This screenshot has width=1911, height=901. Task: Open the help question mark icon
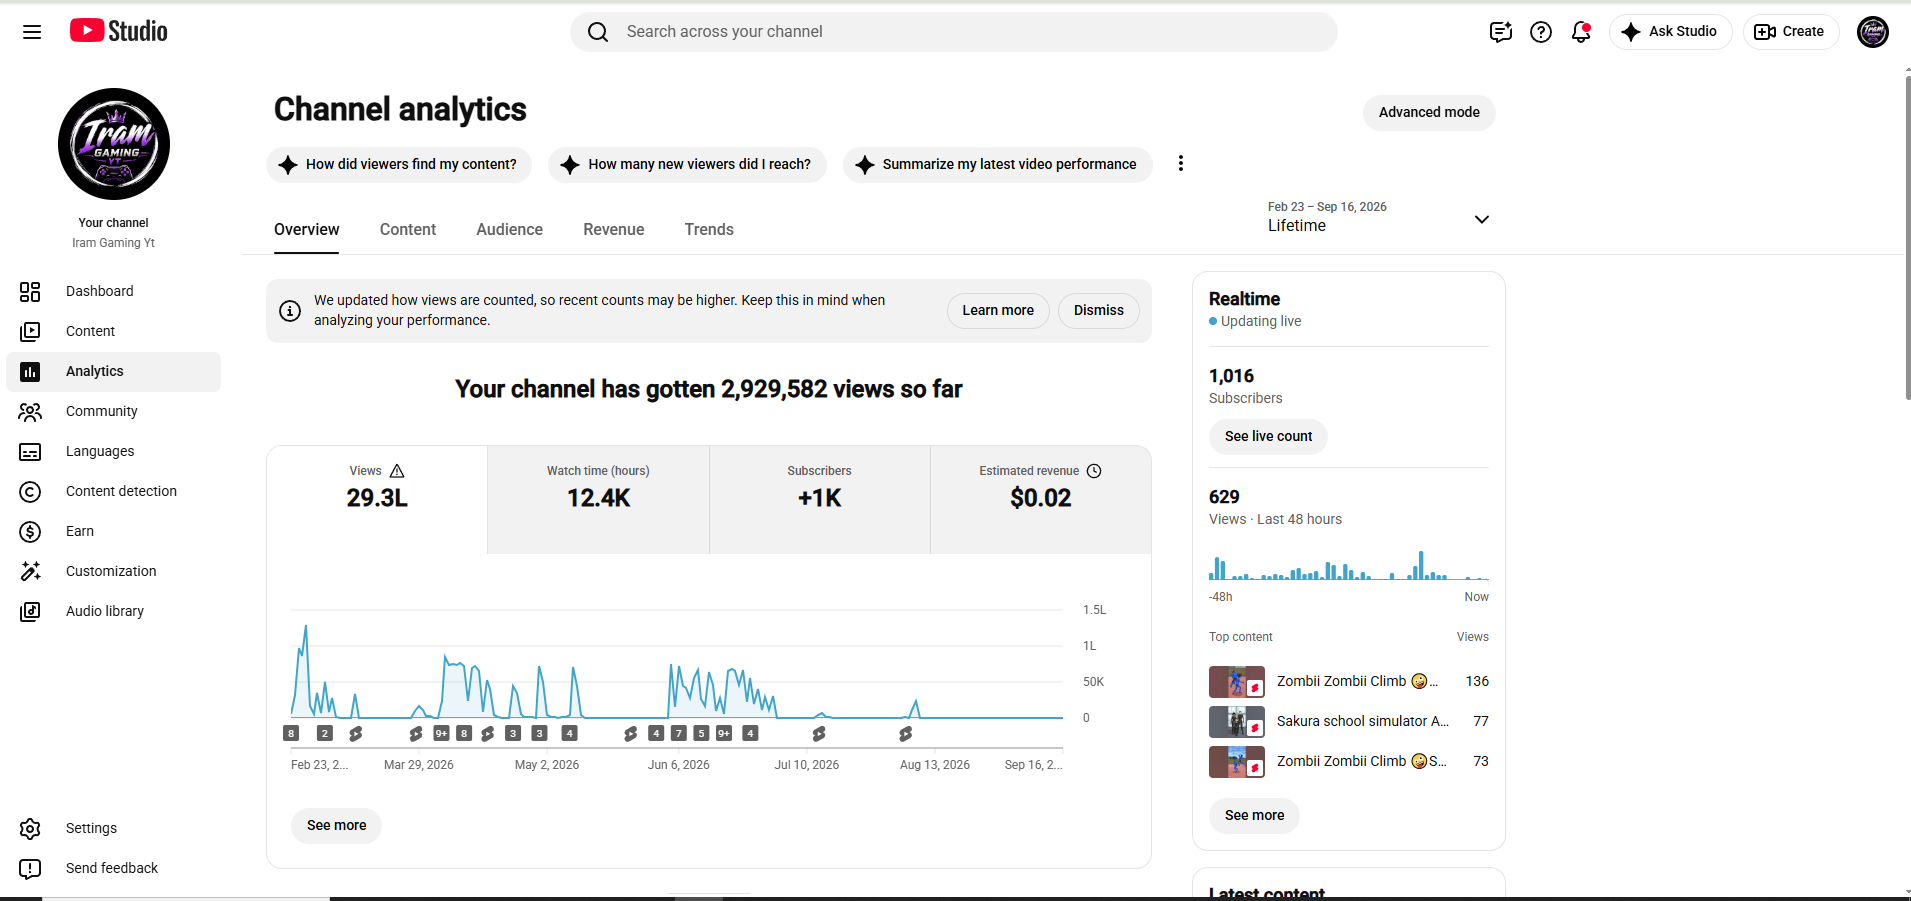[1541, 32]
